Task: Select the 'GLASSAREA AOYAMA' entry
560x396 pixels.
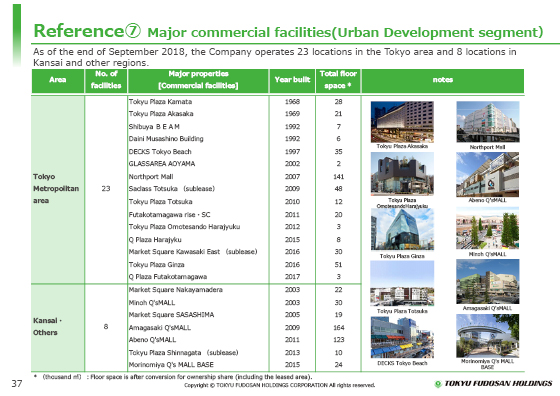Action: tap(162, 164)
